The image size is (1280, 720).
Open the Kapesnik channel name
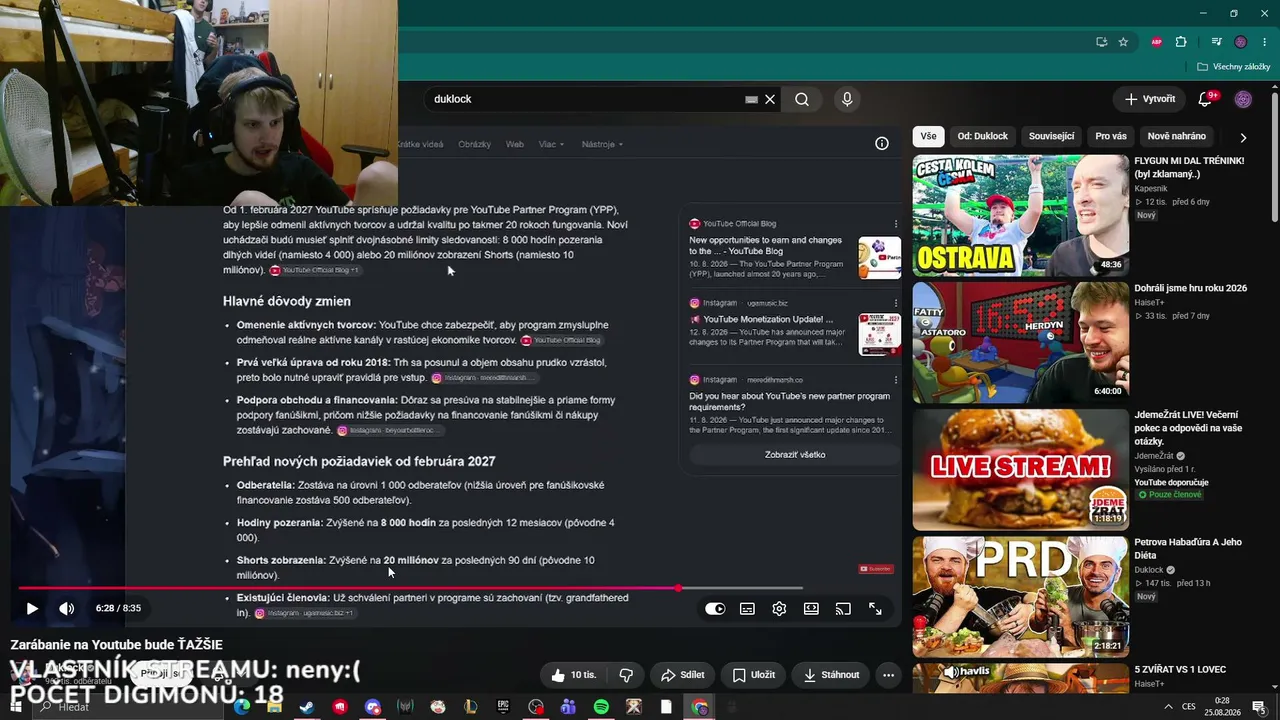[1151, 188]
